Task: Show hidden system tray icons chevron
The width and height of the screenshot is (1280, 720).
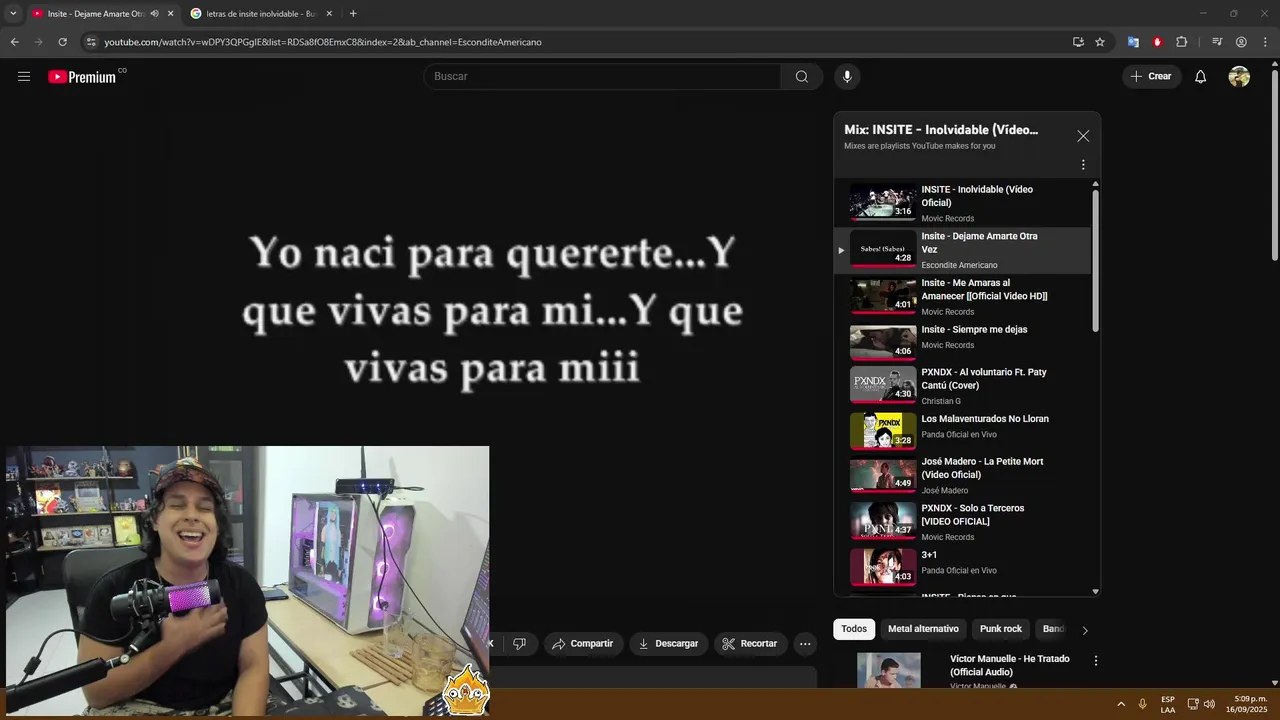Action: coord(1120,704)
